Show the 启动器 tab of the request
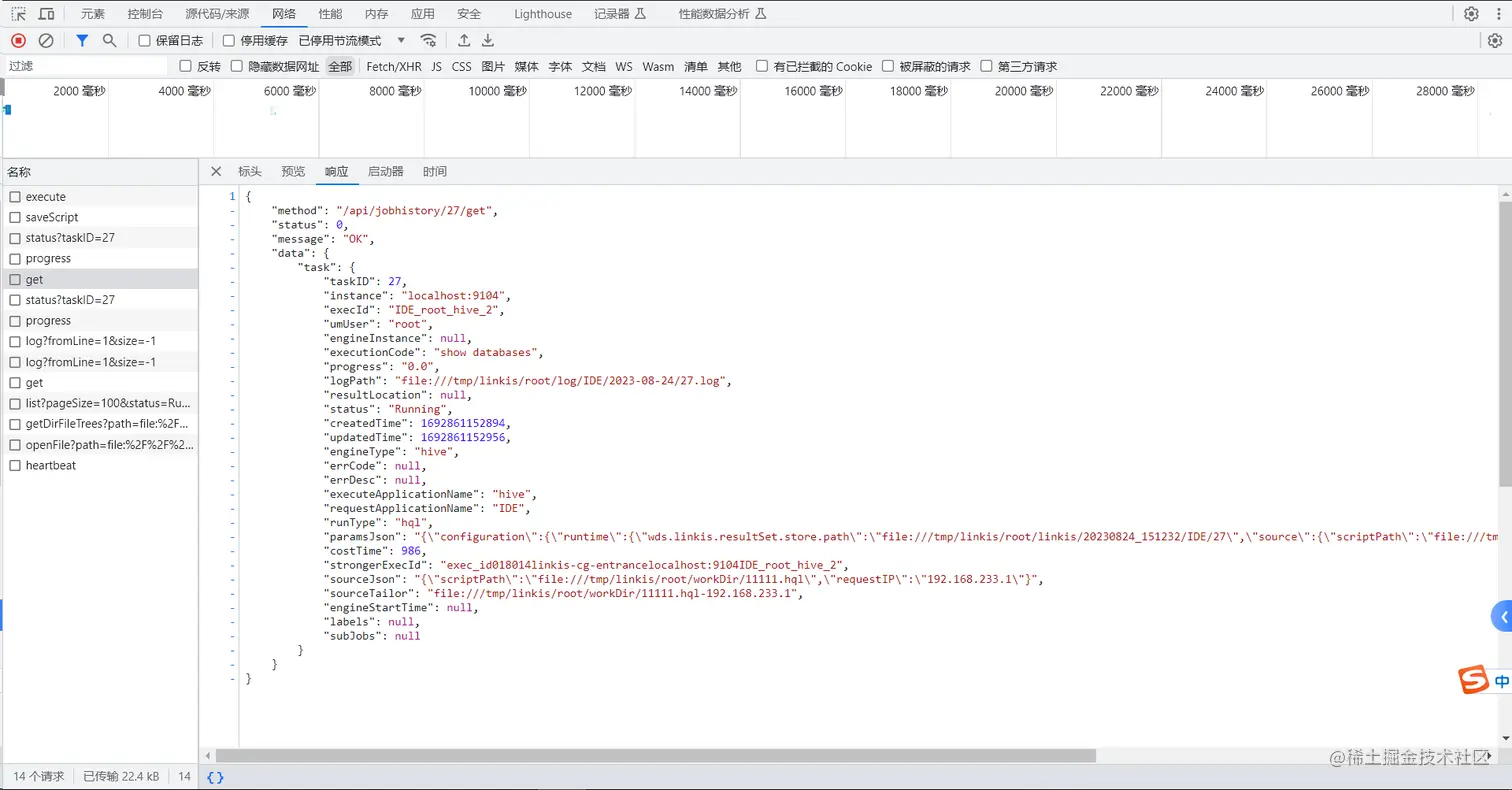1512x790 pixels. (386, 172)
